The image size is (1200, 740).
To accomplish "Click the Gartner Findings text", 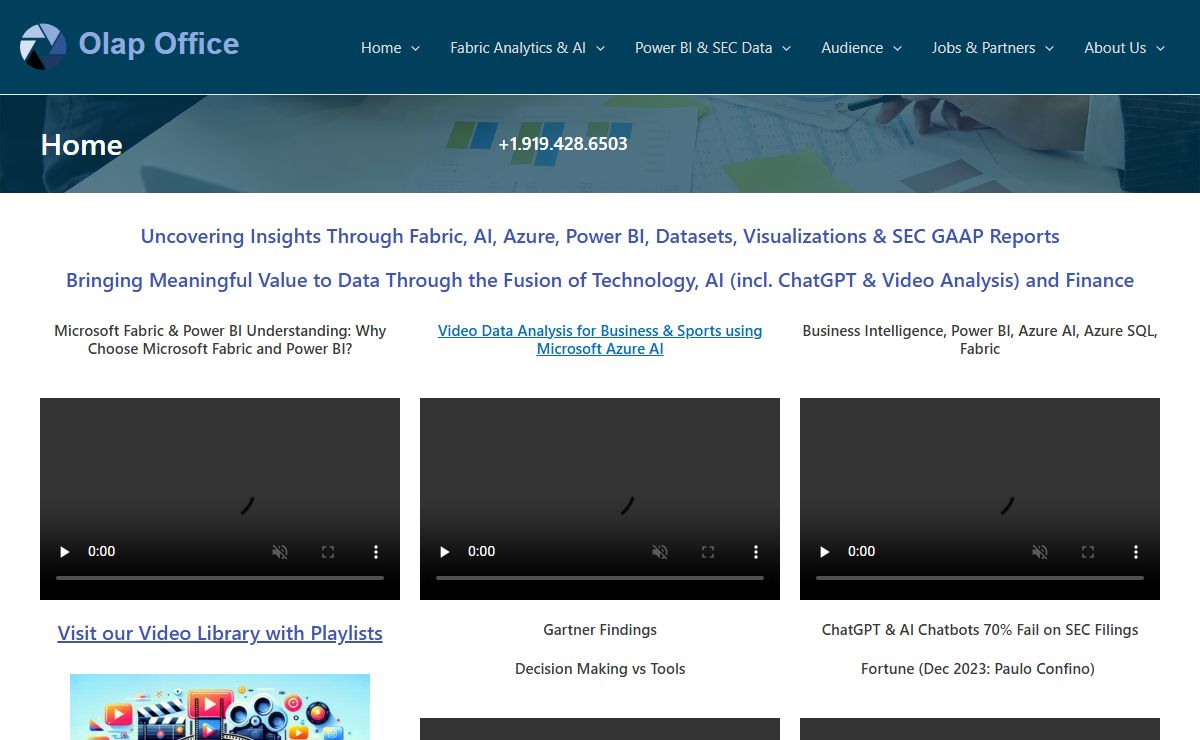I will pyautogui.click(x=600, y=630).
